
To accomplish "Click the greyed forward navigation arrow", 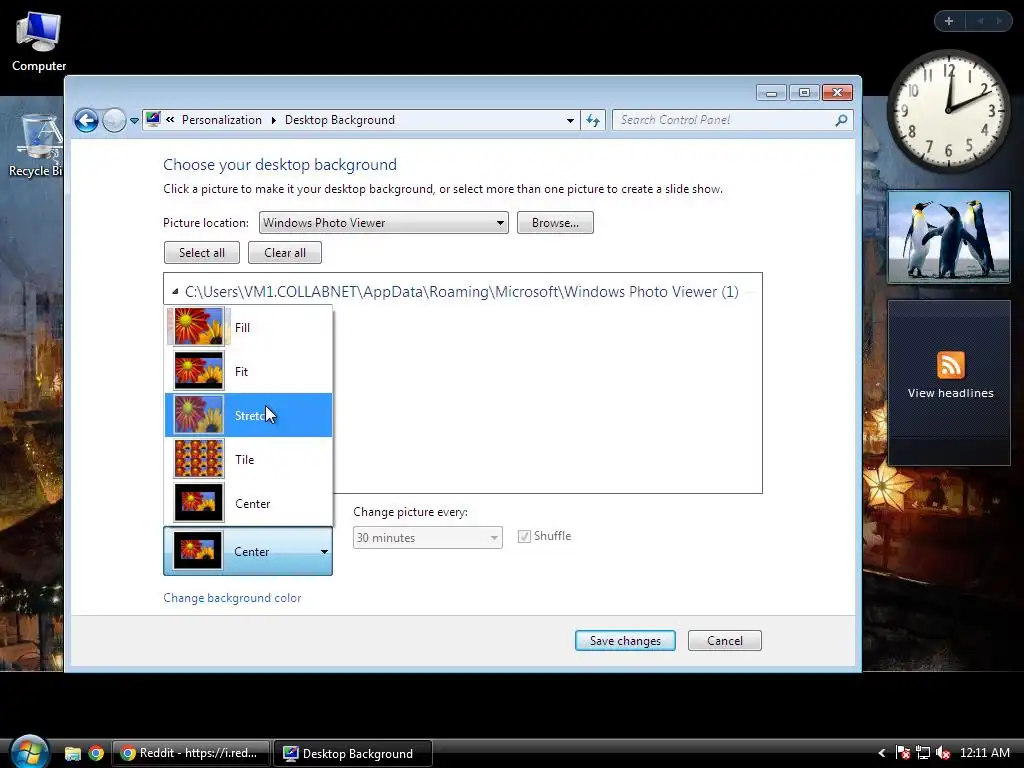I will pyautogui.click(x=114, y=120).
